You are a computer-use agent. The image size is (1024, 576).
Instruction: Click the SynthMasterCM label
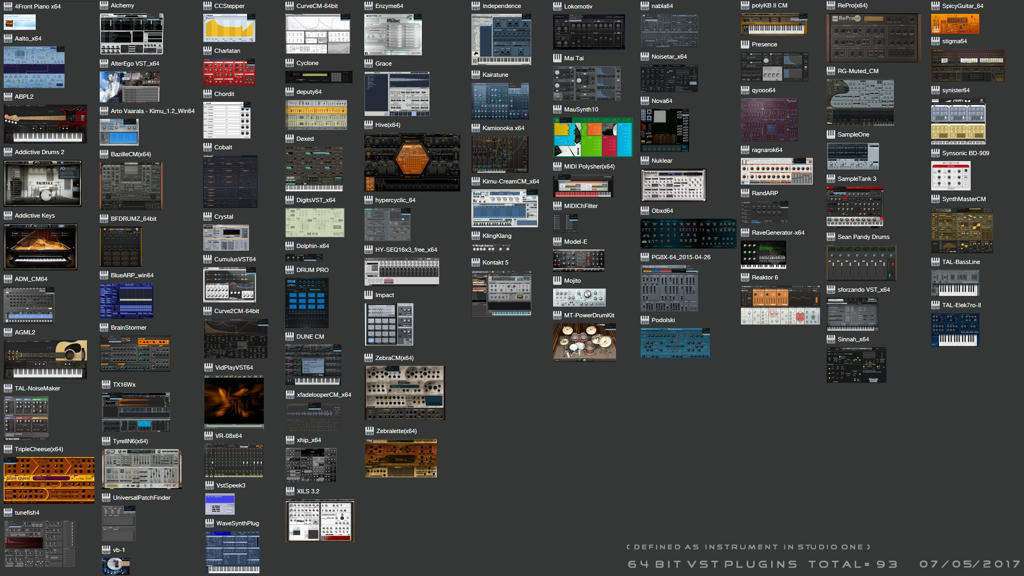(964, 199)
